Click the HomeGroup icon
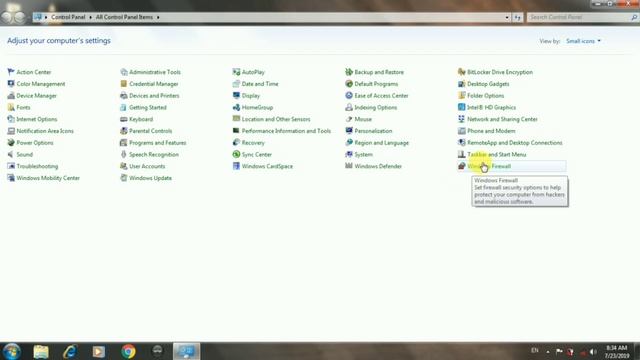 [x=236, y=107]
